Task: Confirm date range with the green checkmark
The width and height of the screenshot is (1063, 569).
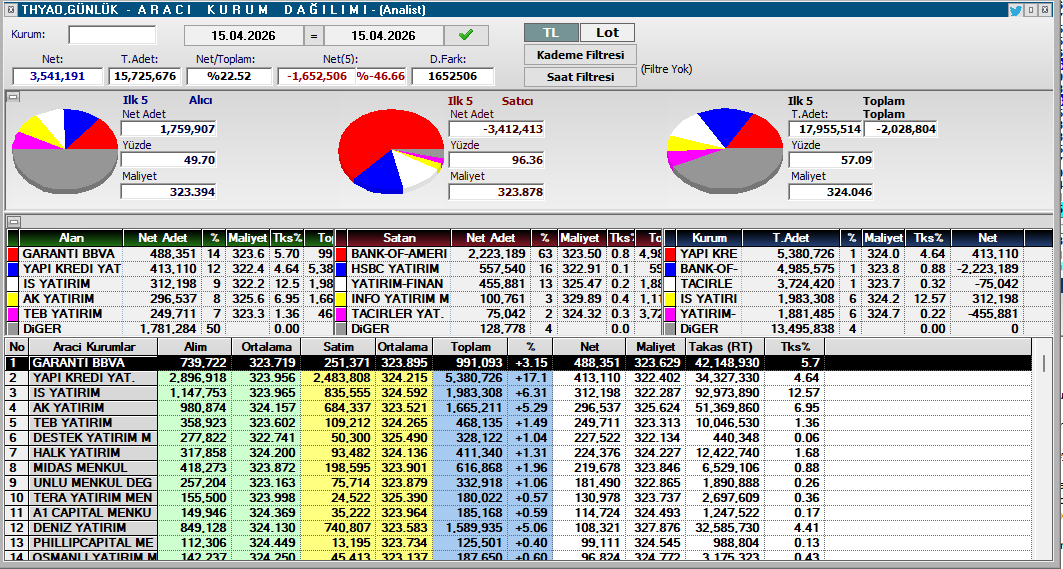Action: pyautogui.click(x=466, y=35)
